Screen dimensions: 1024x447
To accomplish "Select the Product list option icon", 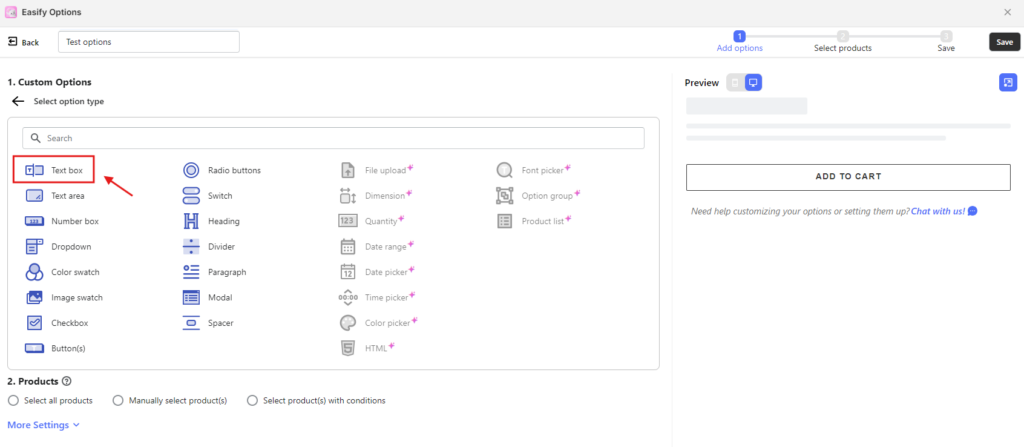I will (504, 221).
